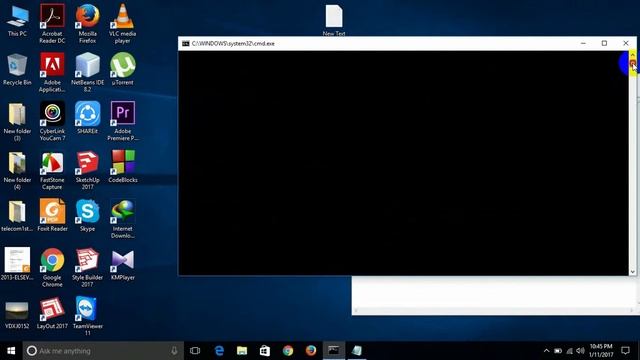Launch LayOut 2017 shortcut
Viewport: 640px width, 360px height.
[x=52, y=313]
